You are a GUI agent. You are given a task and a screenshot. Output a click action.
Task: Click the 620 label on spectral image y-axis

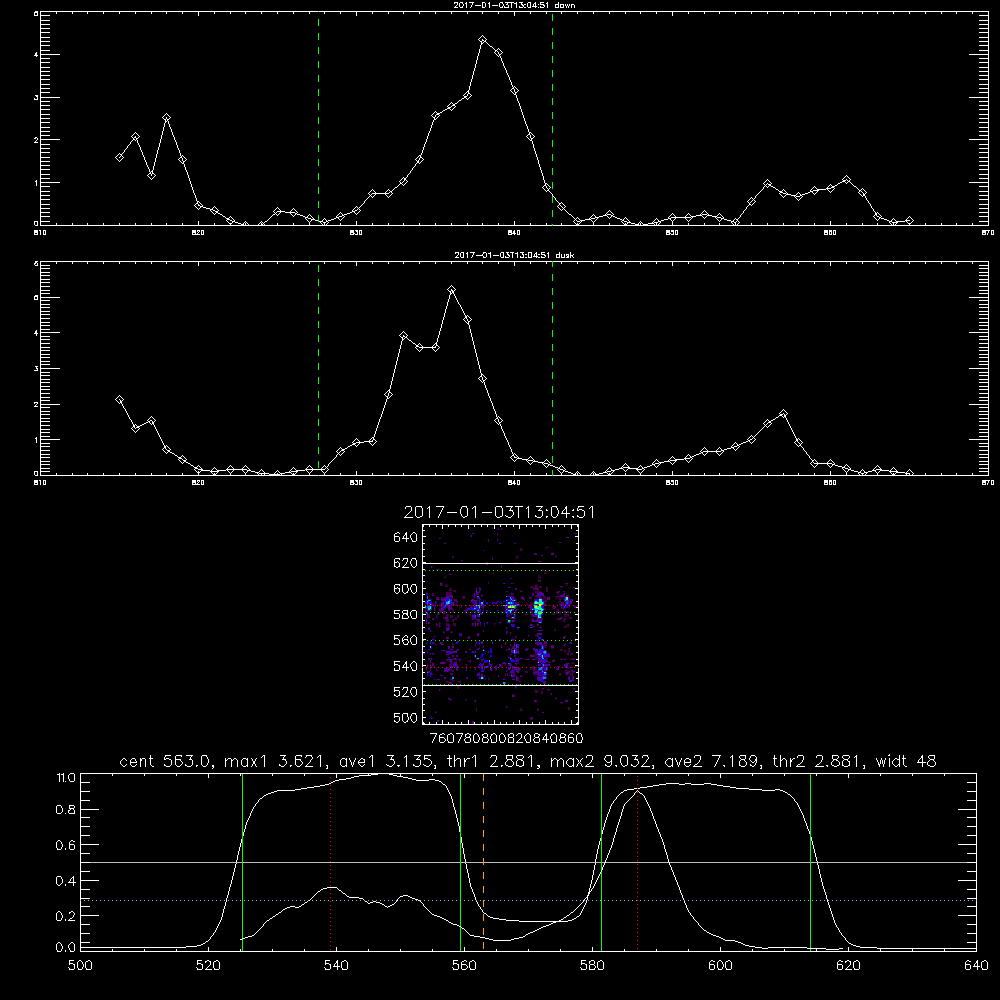point(406,563)
